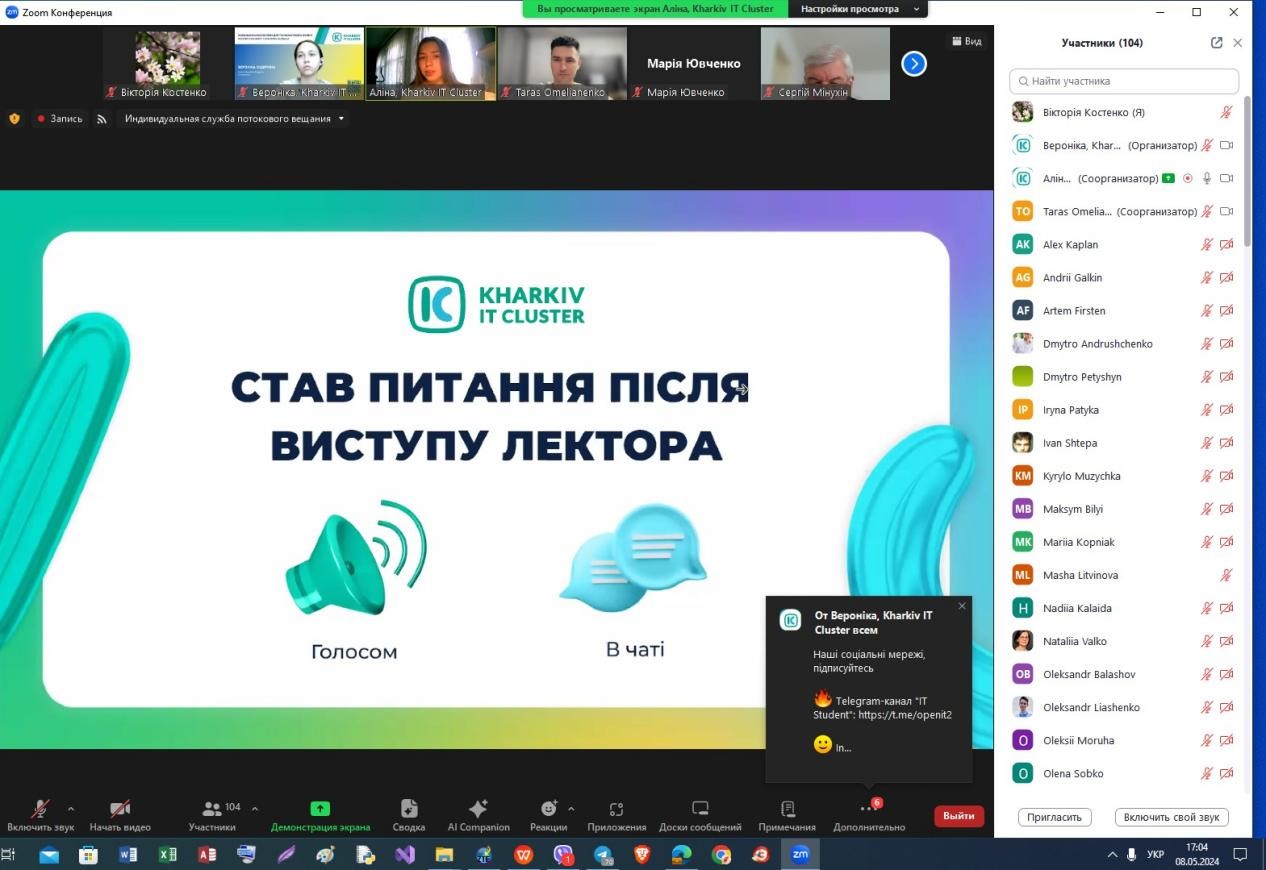Open Telegram from the taskbar

tap(603, 855)
